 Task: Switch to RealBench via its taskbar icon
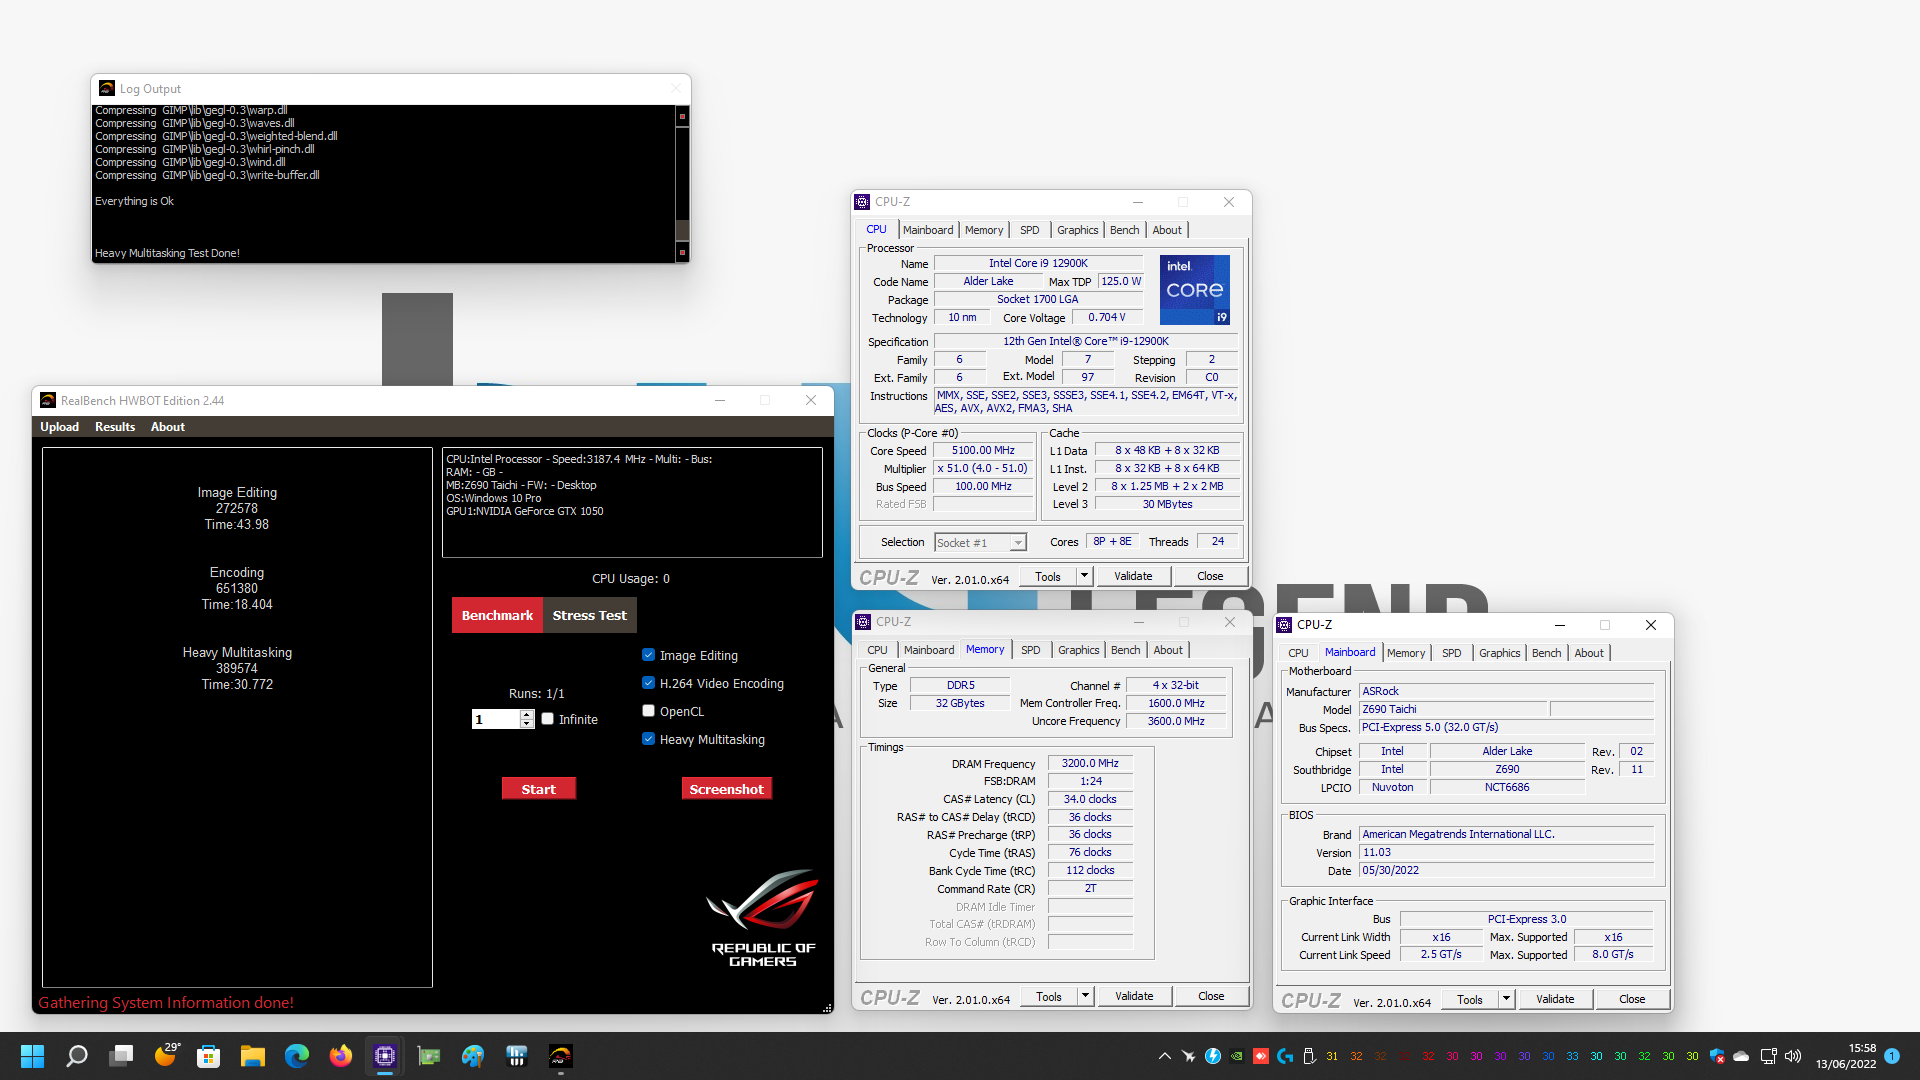coord(561,1056)
